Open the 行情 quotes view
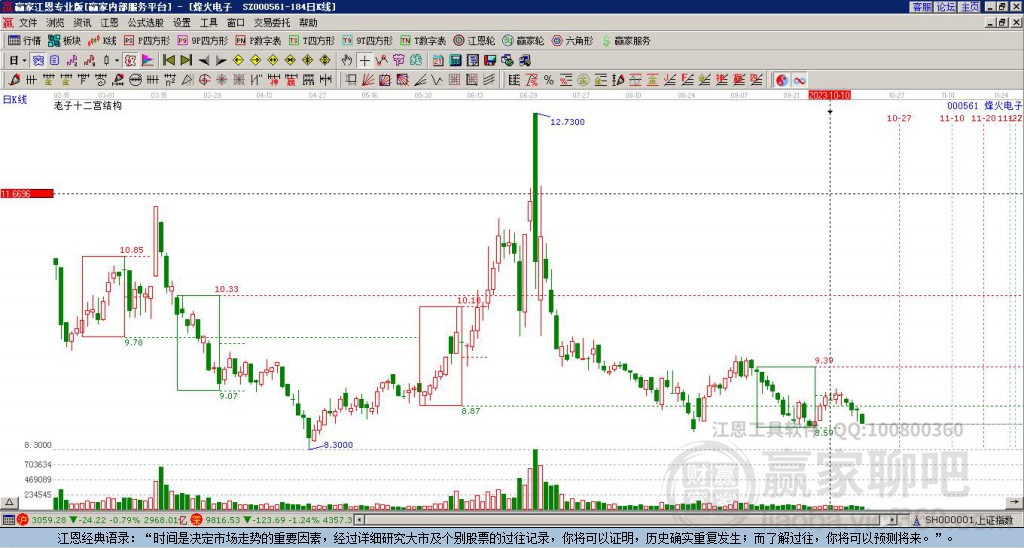This screenshot has height=548, width=1024. [x=25, y=40]
